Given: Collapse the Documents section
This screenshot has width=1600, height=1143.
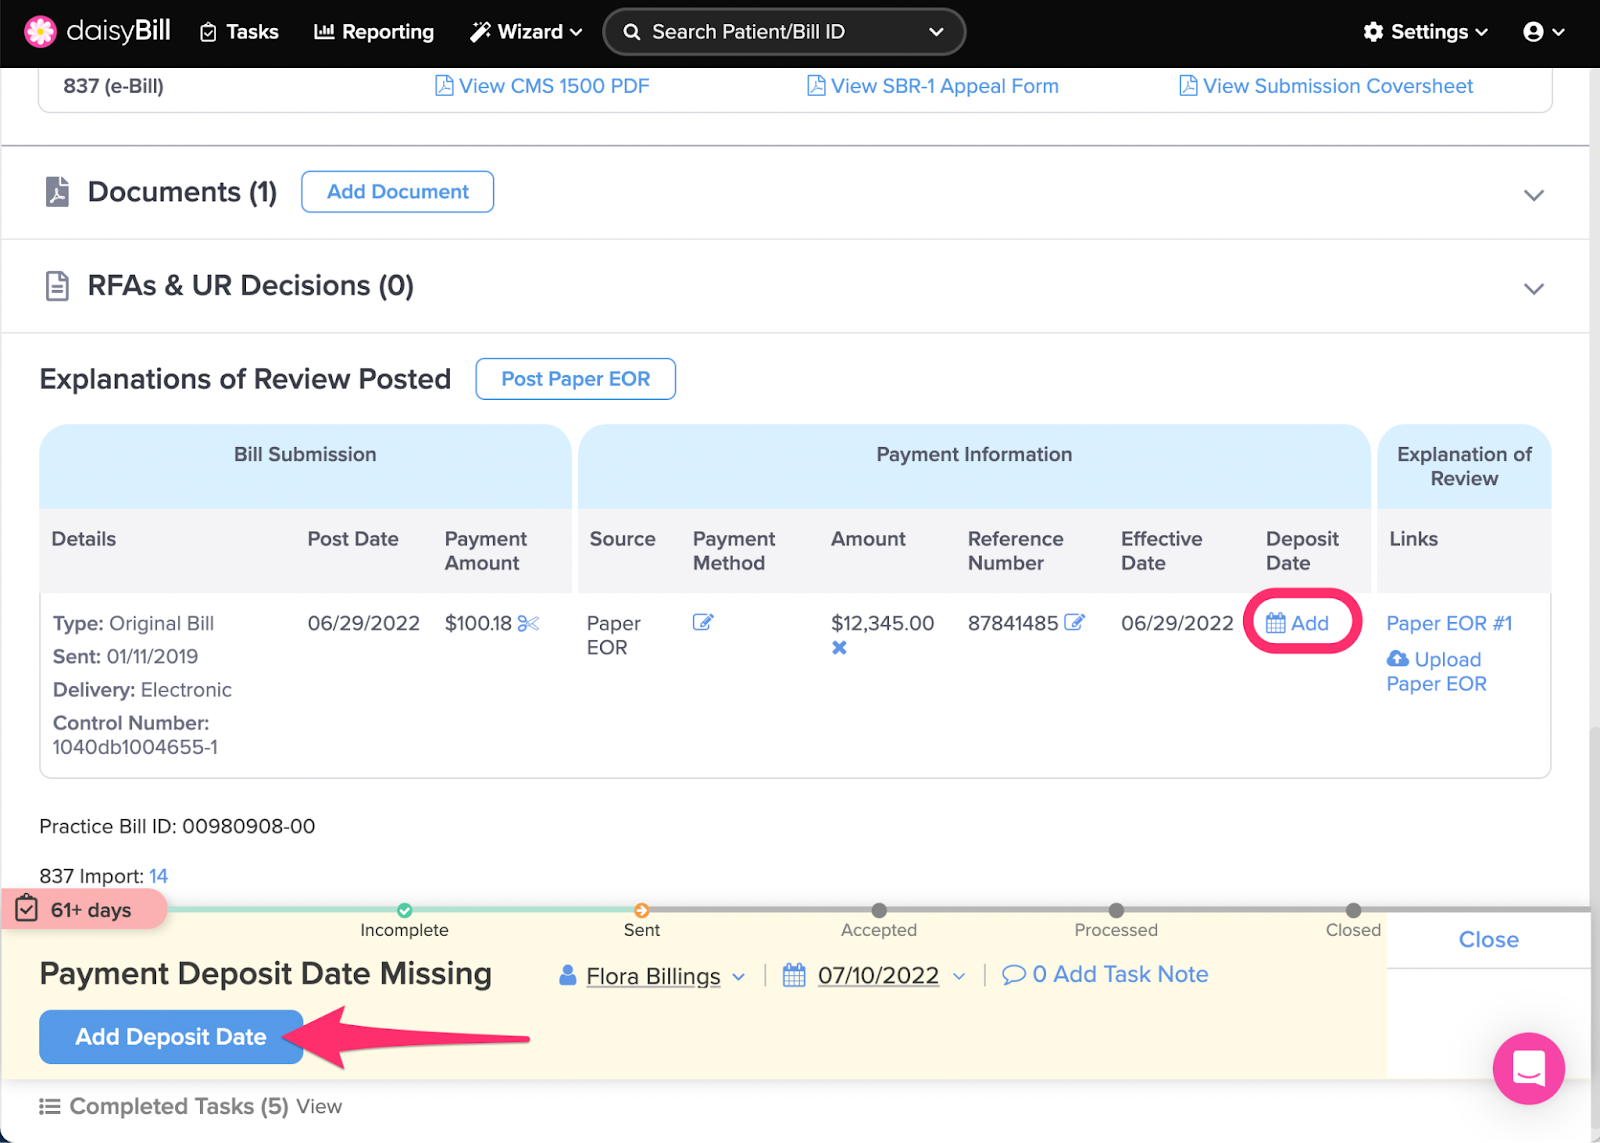Looking at the screenshot, I should 1533,195.
